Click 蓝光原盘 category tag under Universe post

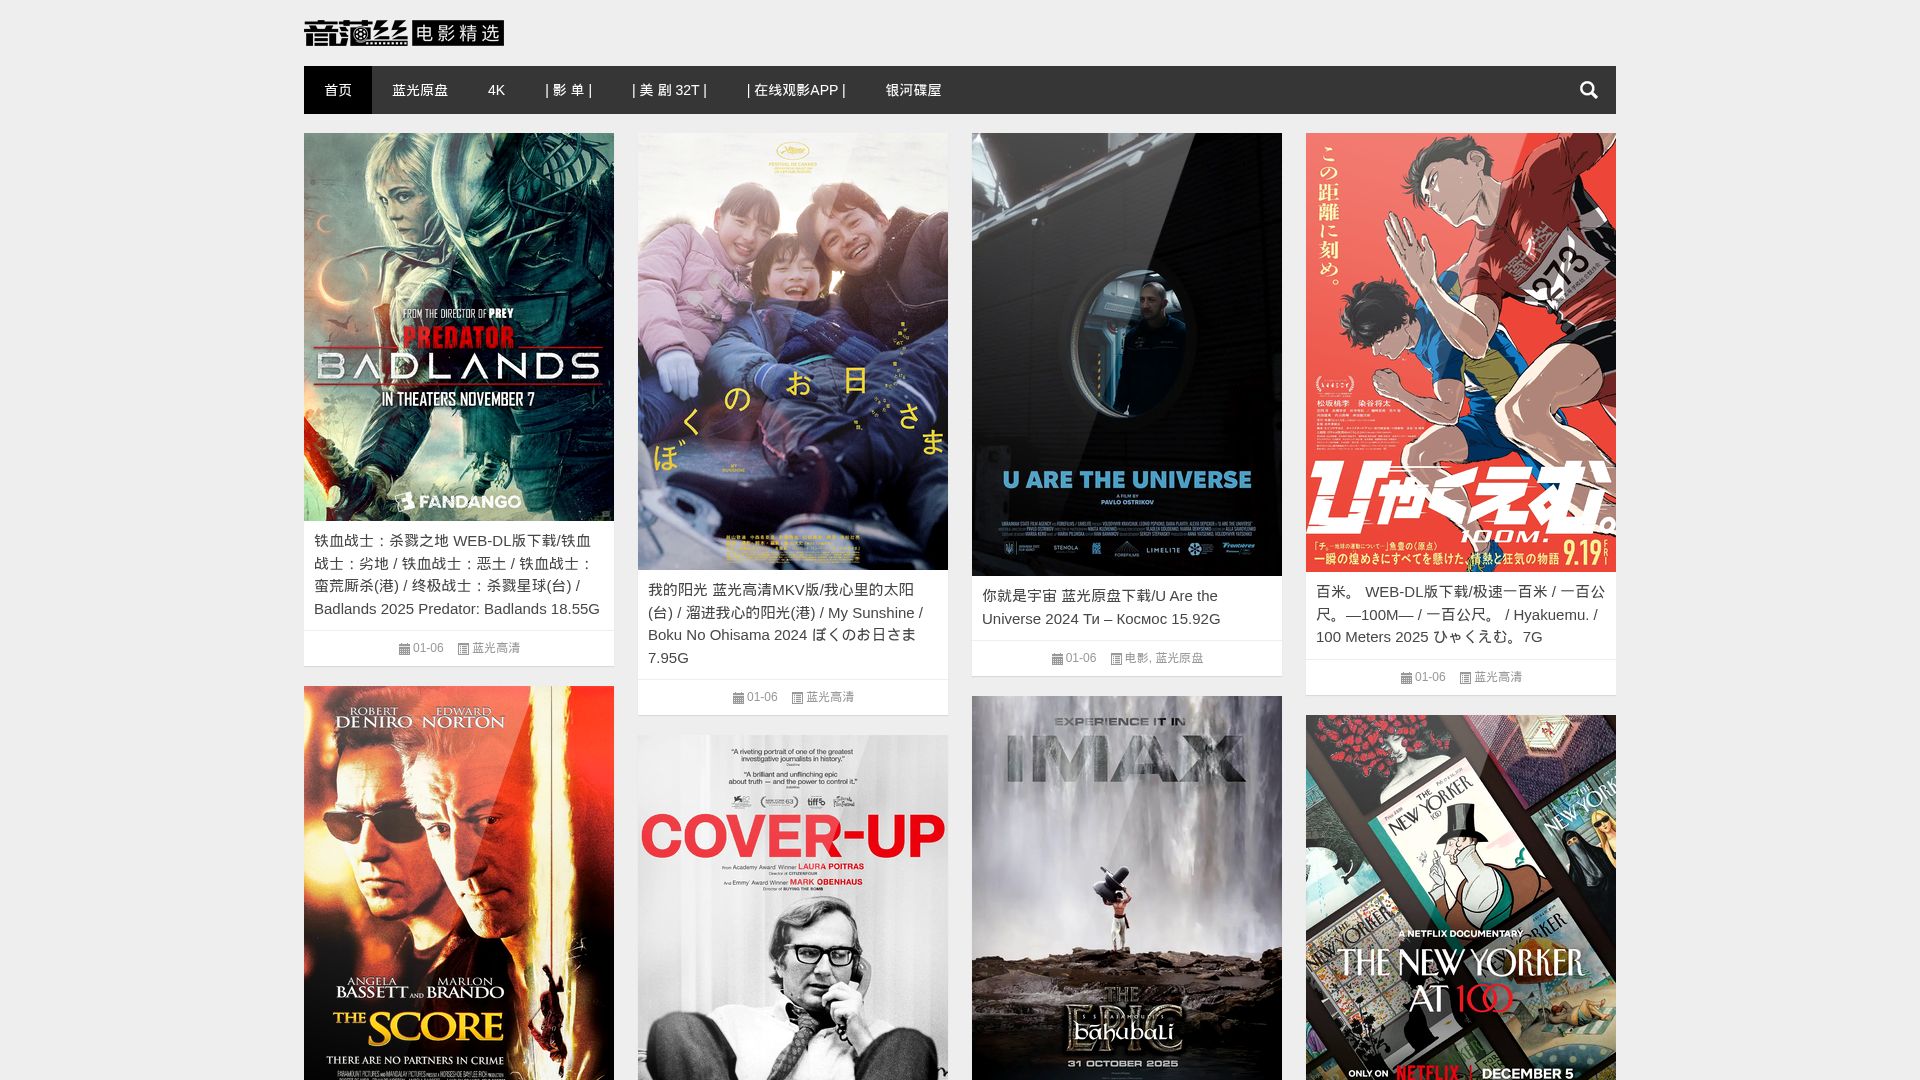coord(1179,658)
